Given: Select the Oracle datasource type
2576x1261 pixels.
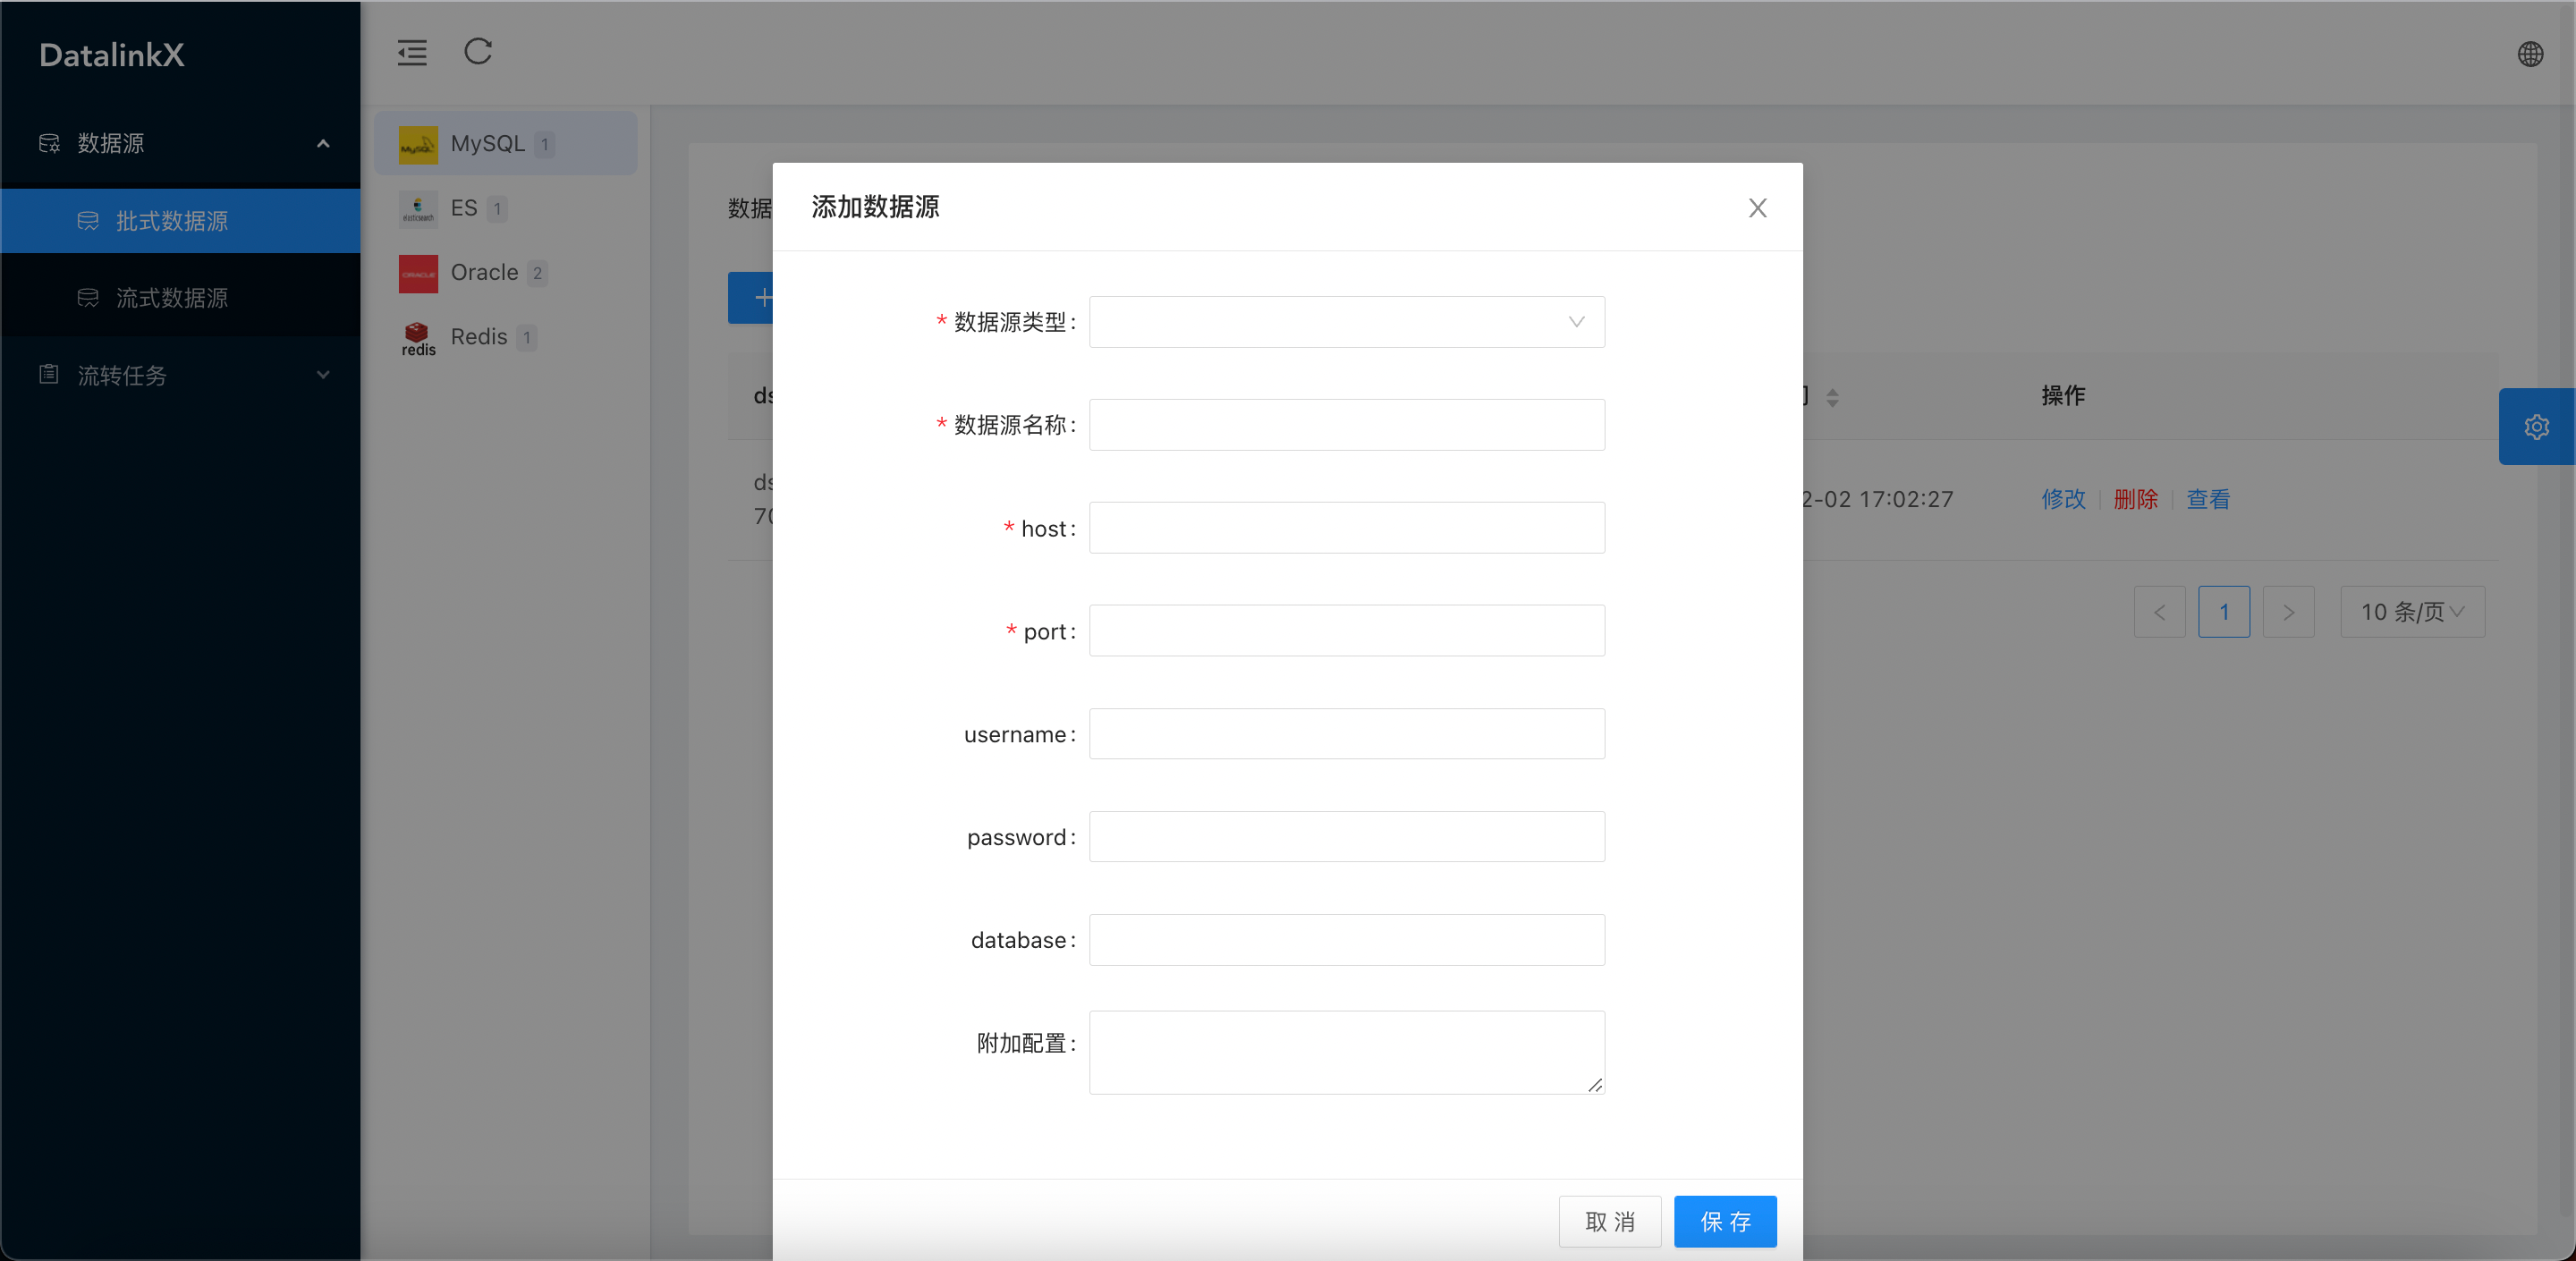Looking at the screenshot, I should point(484,273).
